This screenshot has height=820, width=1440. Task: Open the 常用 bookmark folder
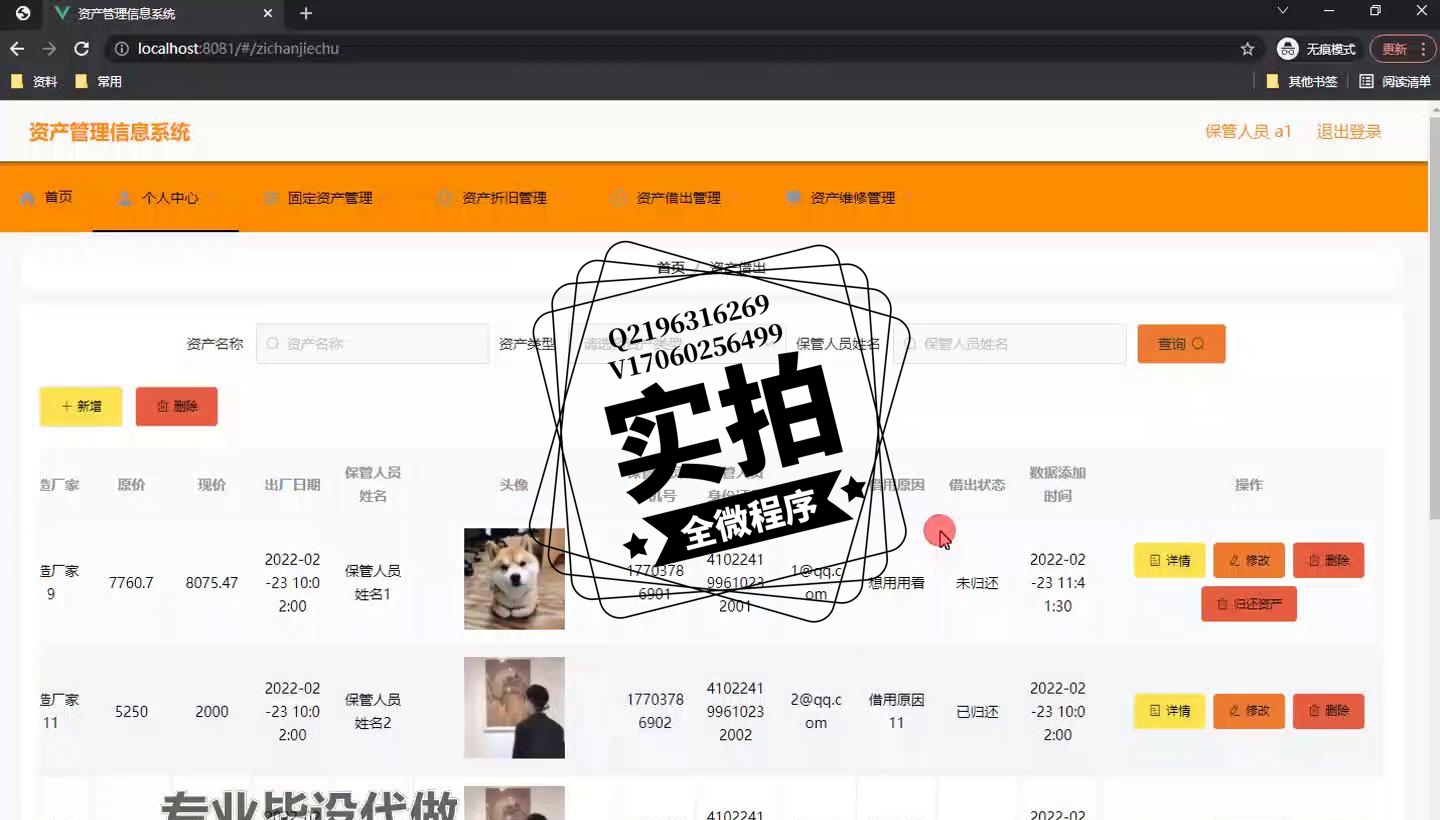point(98,82)
